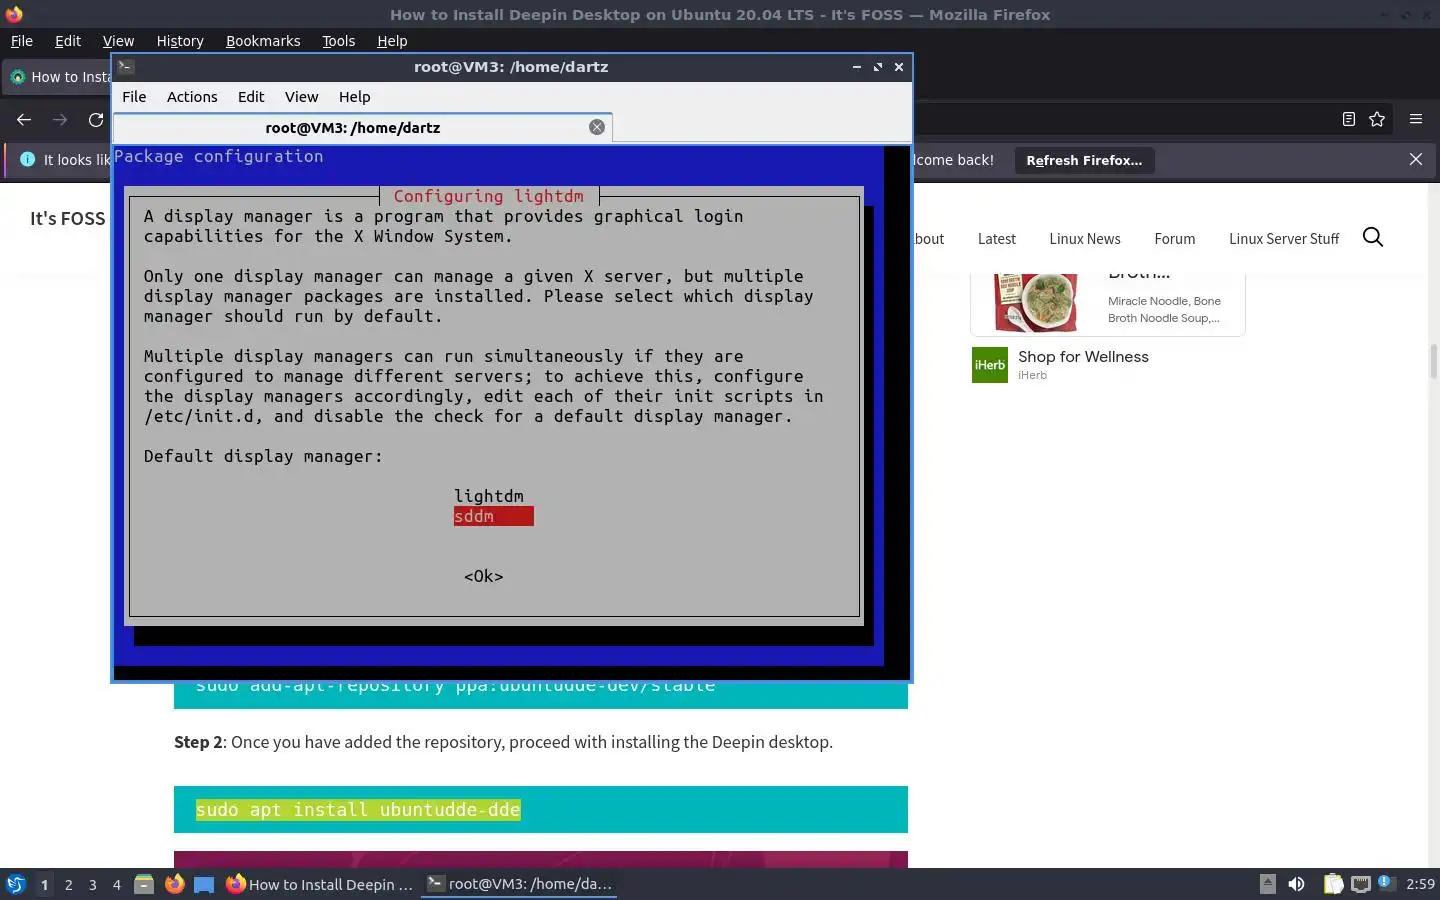Open the Shop for Wellness ad link

click(1083, 357)
